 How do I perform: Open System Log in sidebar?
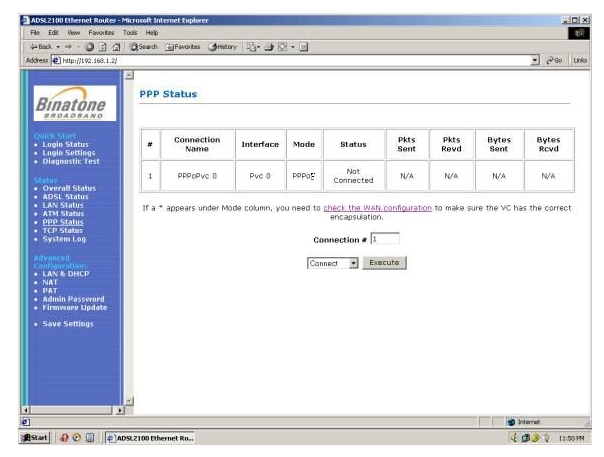coord(64,239)
